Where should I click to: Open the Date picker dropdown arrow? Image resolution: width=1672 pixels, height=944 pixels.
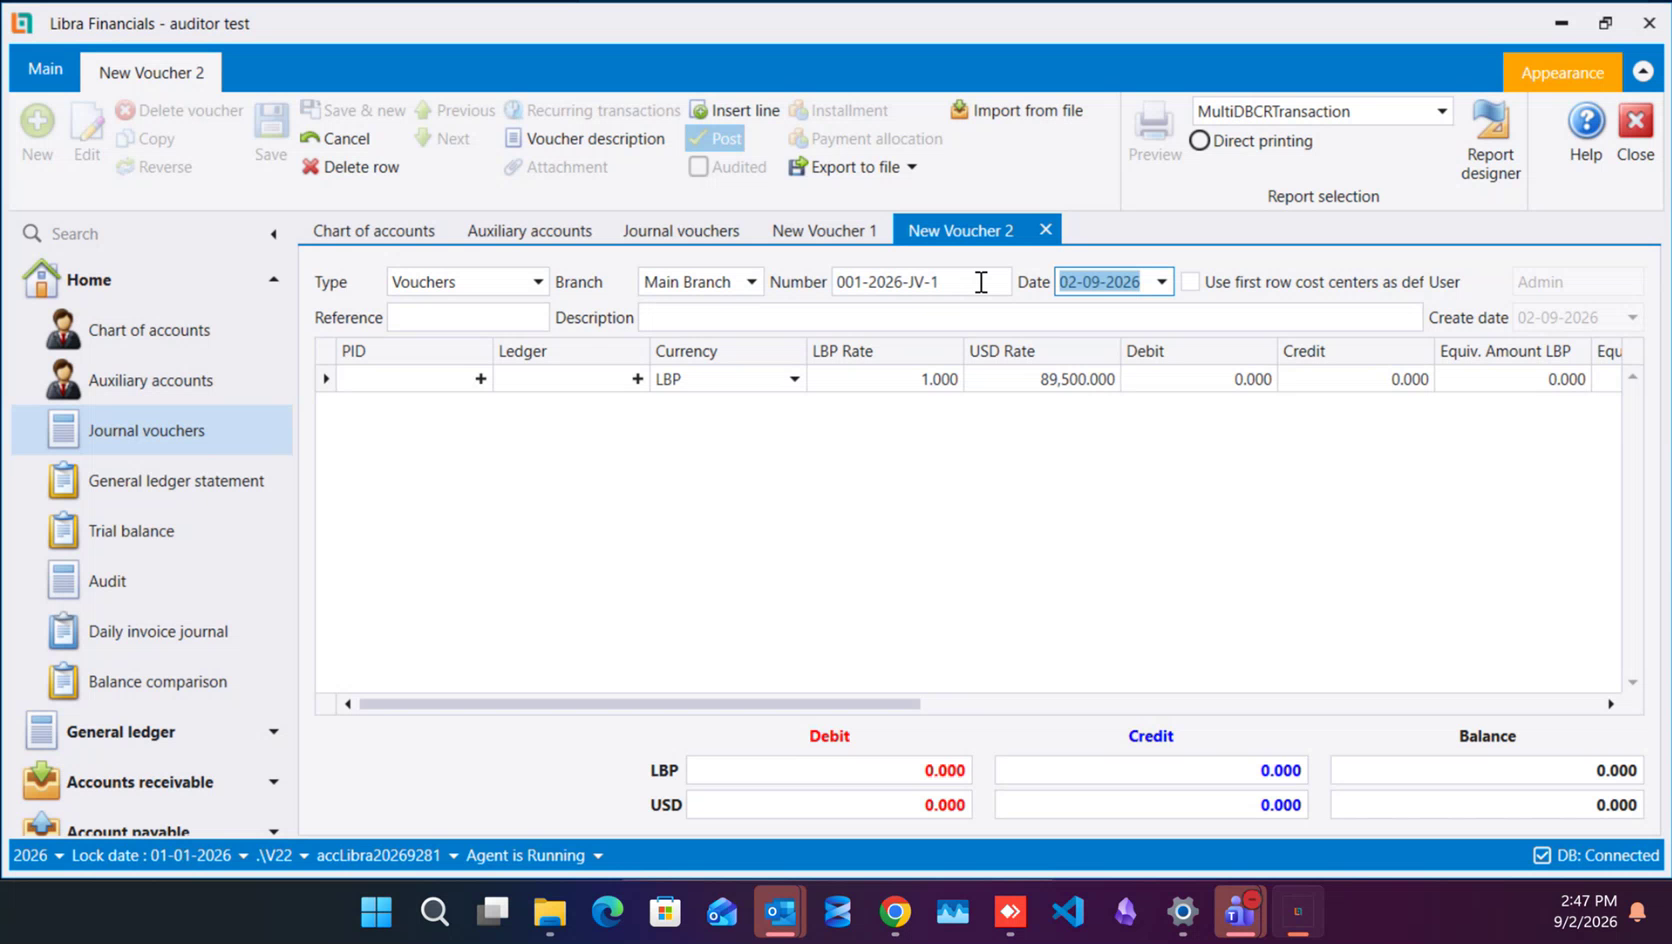pyautogui.click(x=1162, y=282)
